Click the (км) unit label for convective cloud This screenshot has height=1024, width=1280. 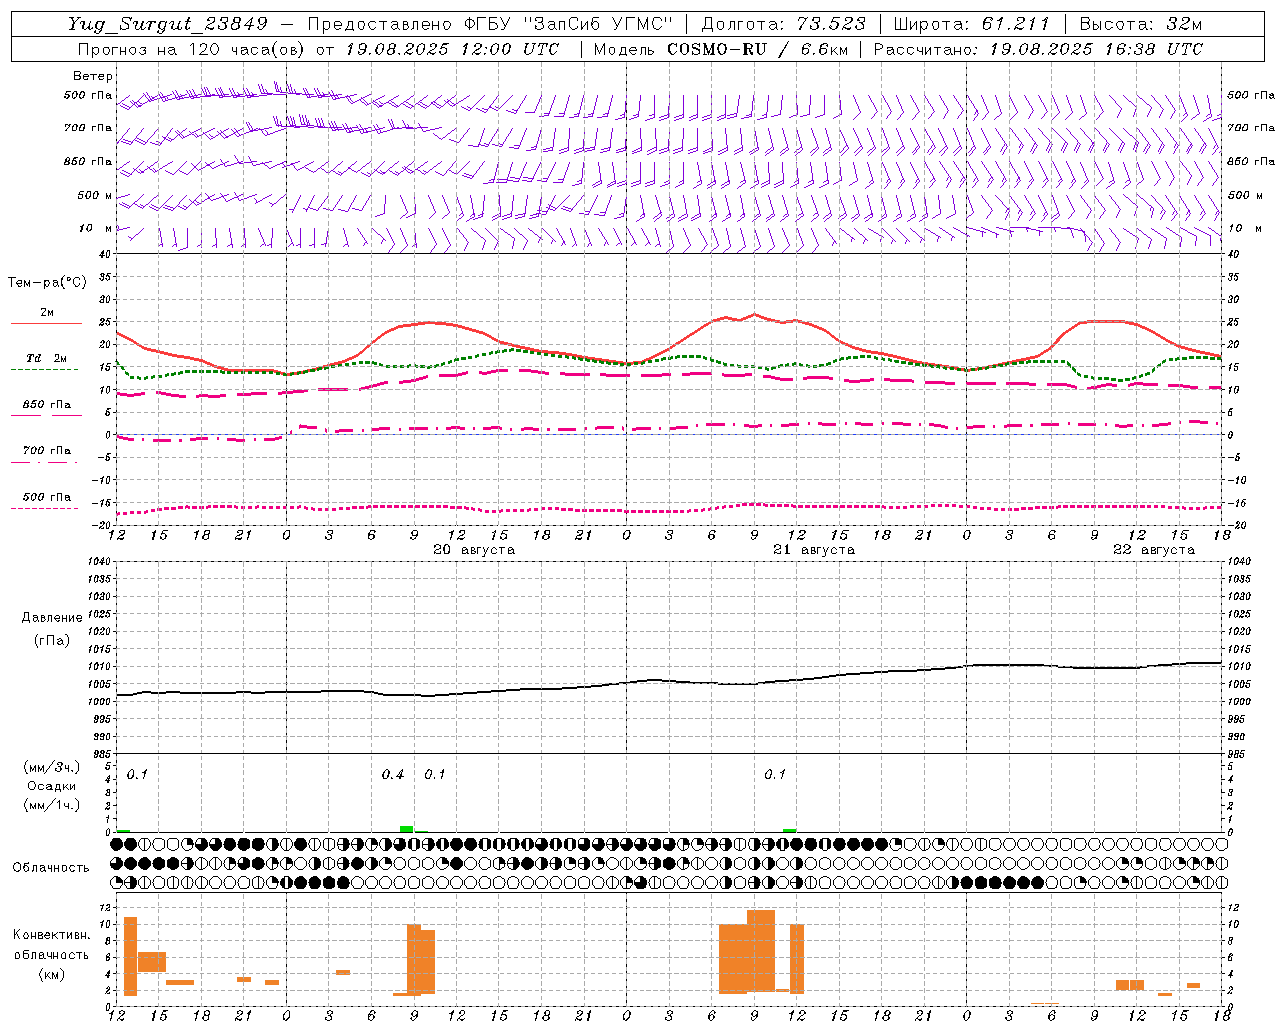52,974
